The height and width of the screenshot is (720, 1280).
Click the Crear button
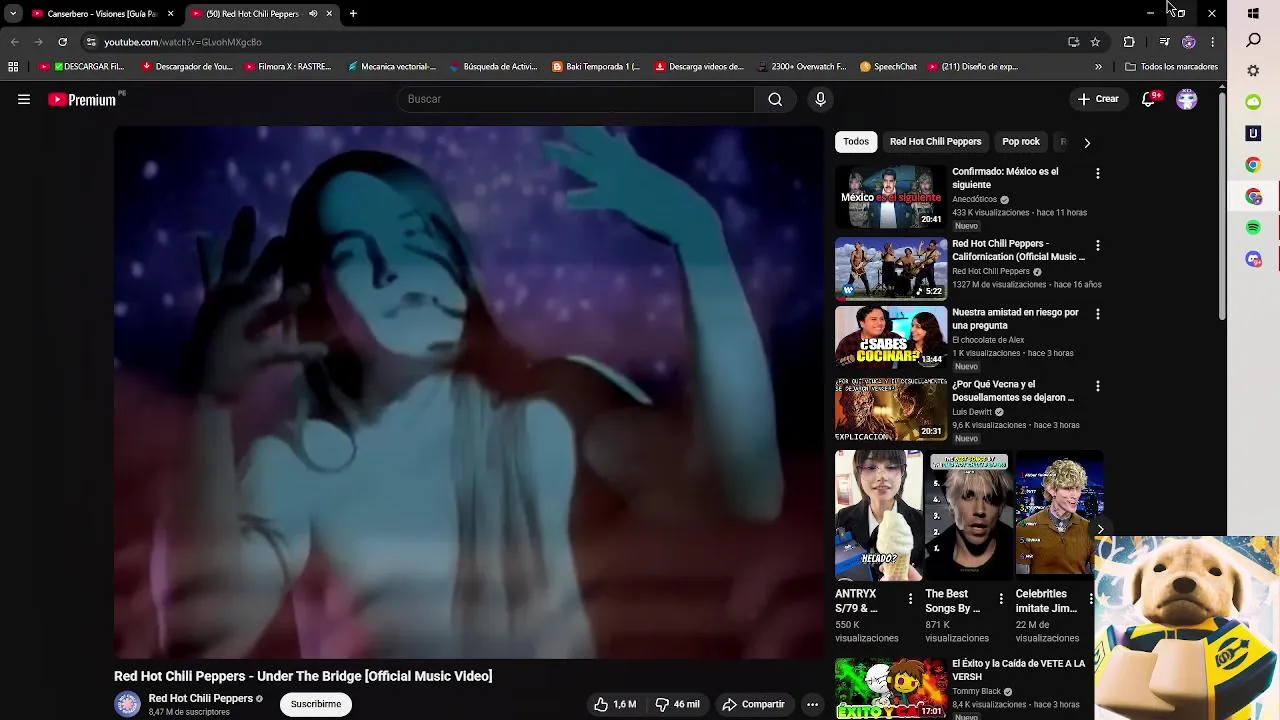[1098, 99]
